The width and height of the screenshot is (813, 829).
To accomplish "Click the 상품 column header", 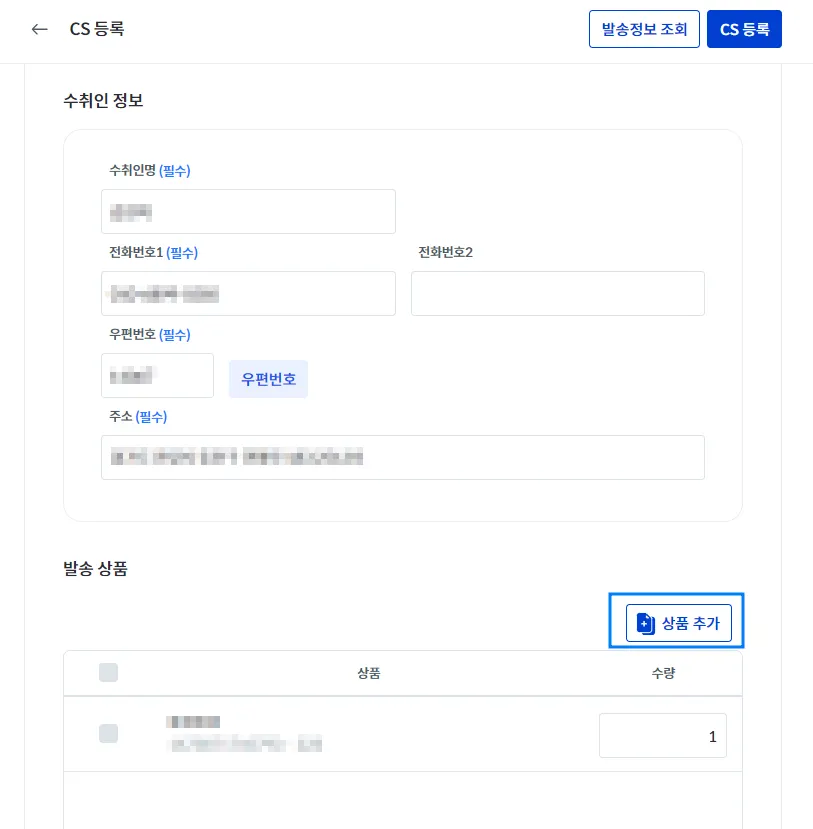I will (368, 673).
